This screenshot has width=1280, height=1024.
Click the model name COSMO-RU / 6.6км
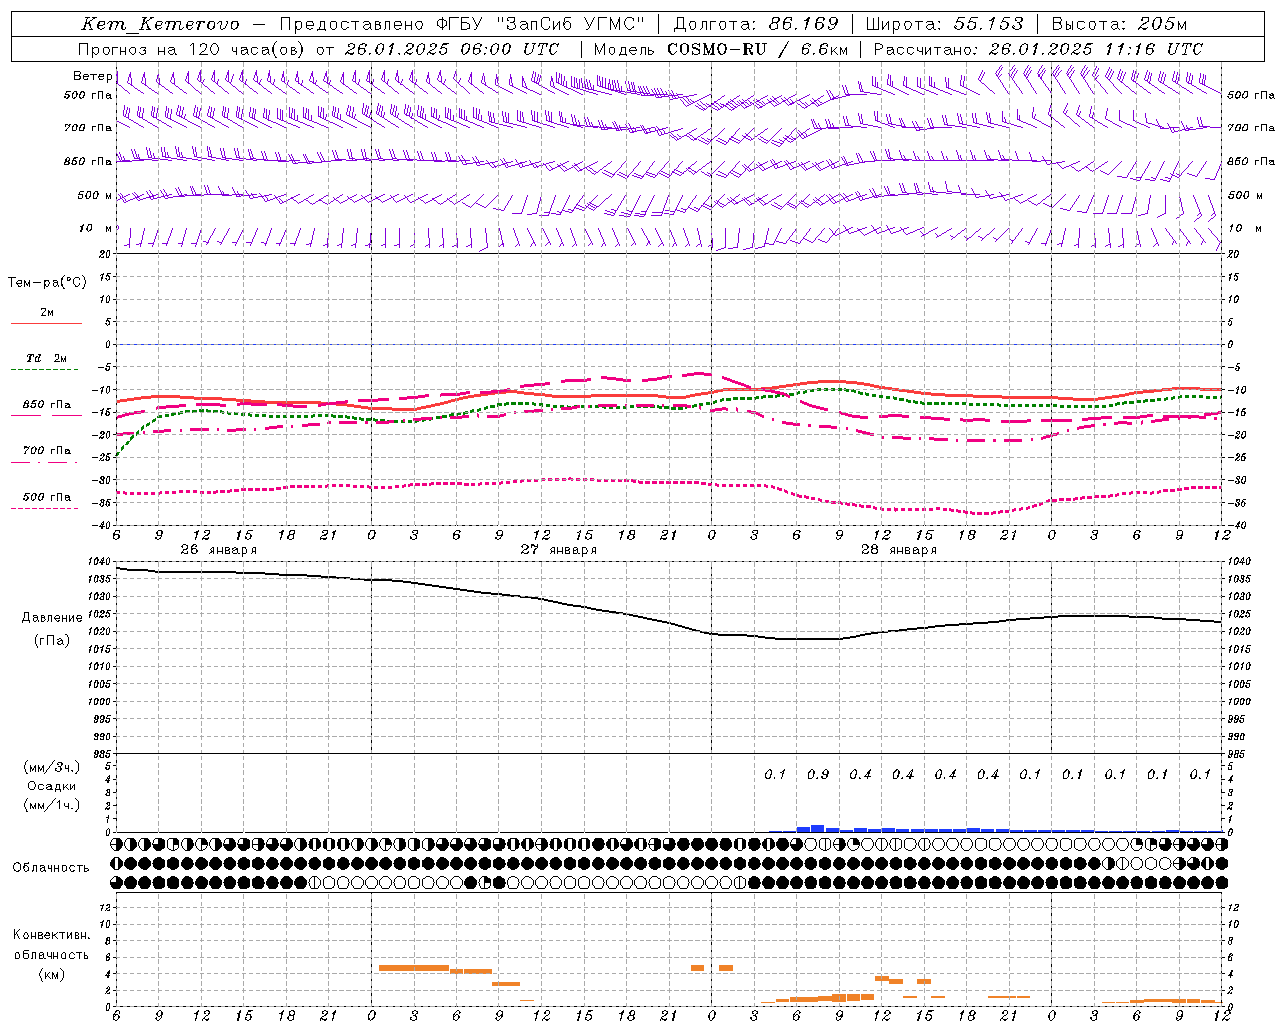point(760,49)
